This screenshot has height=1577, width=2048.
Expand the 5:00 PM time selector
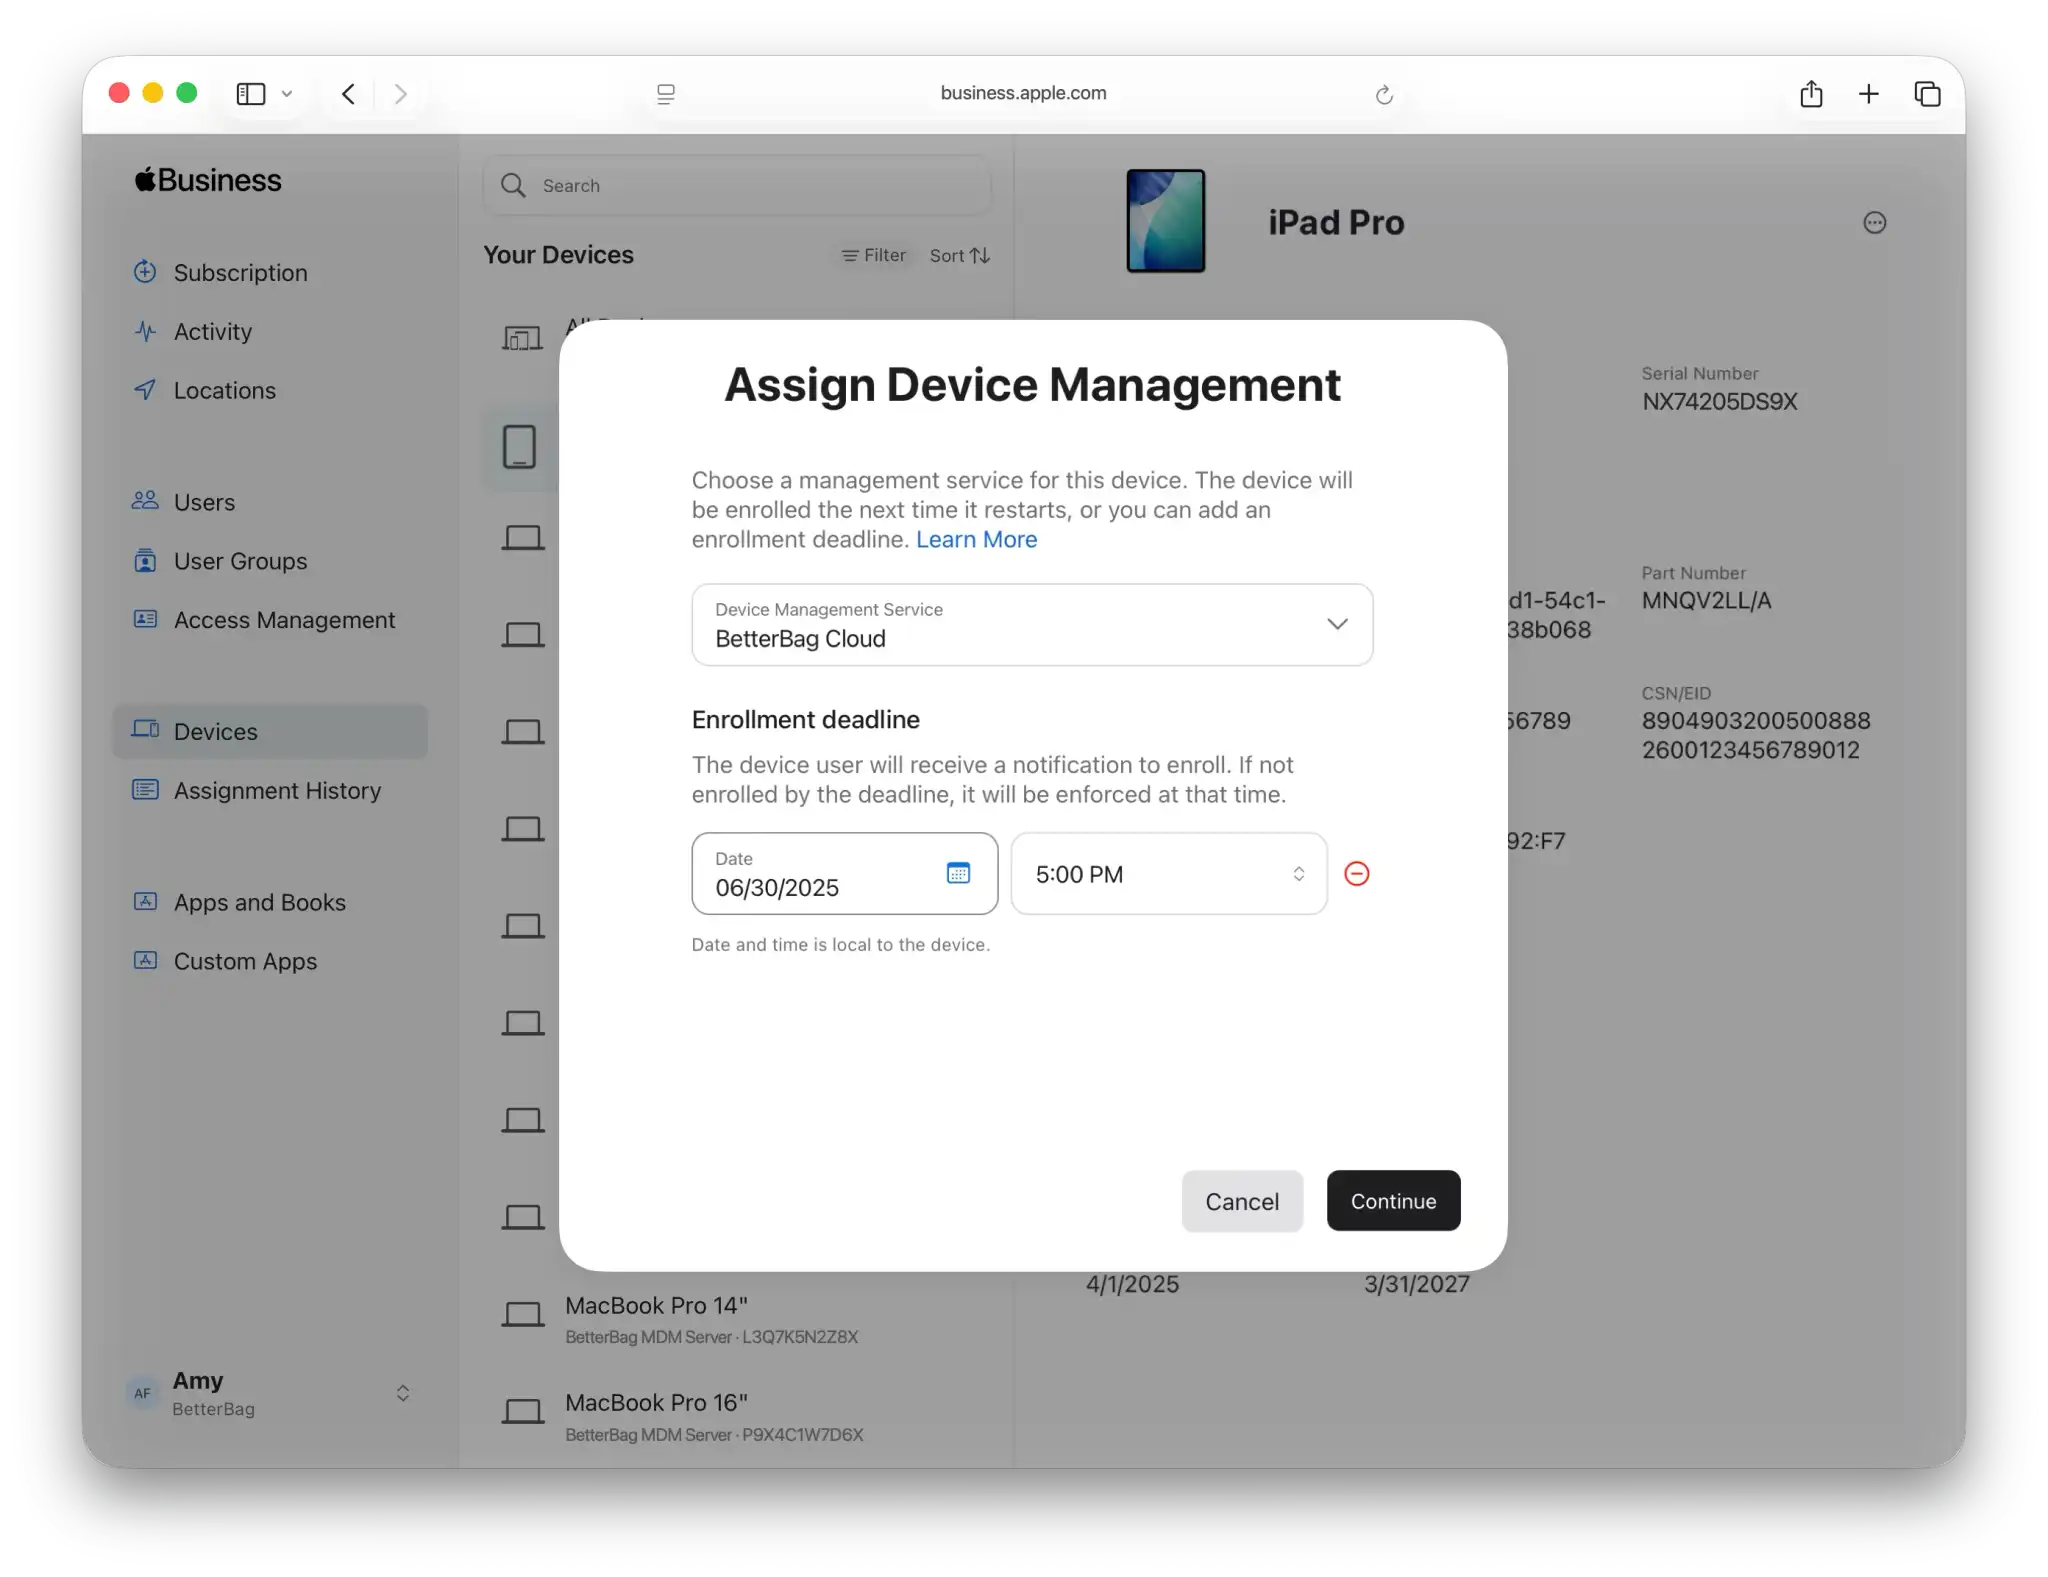click(x=1298, y=873)
